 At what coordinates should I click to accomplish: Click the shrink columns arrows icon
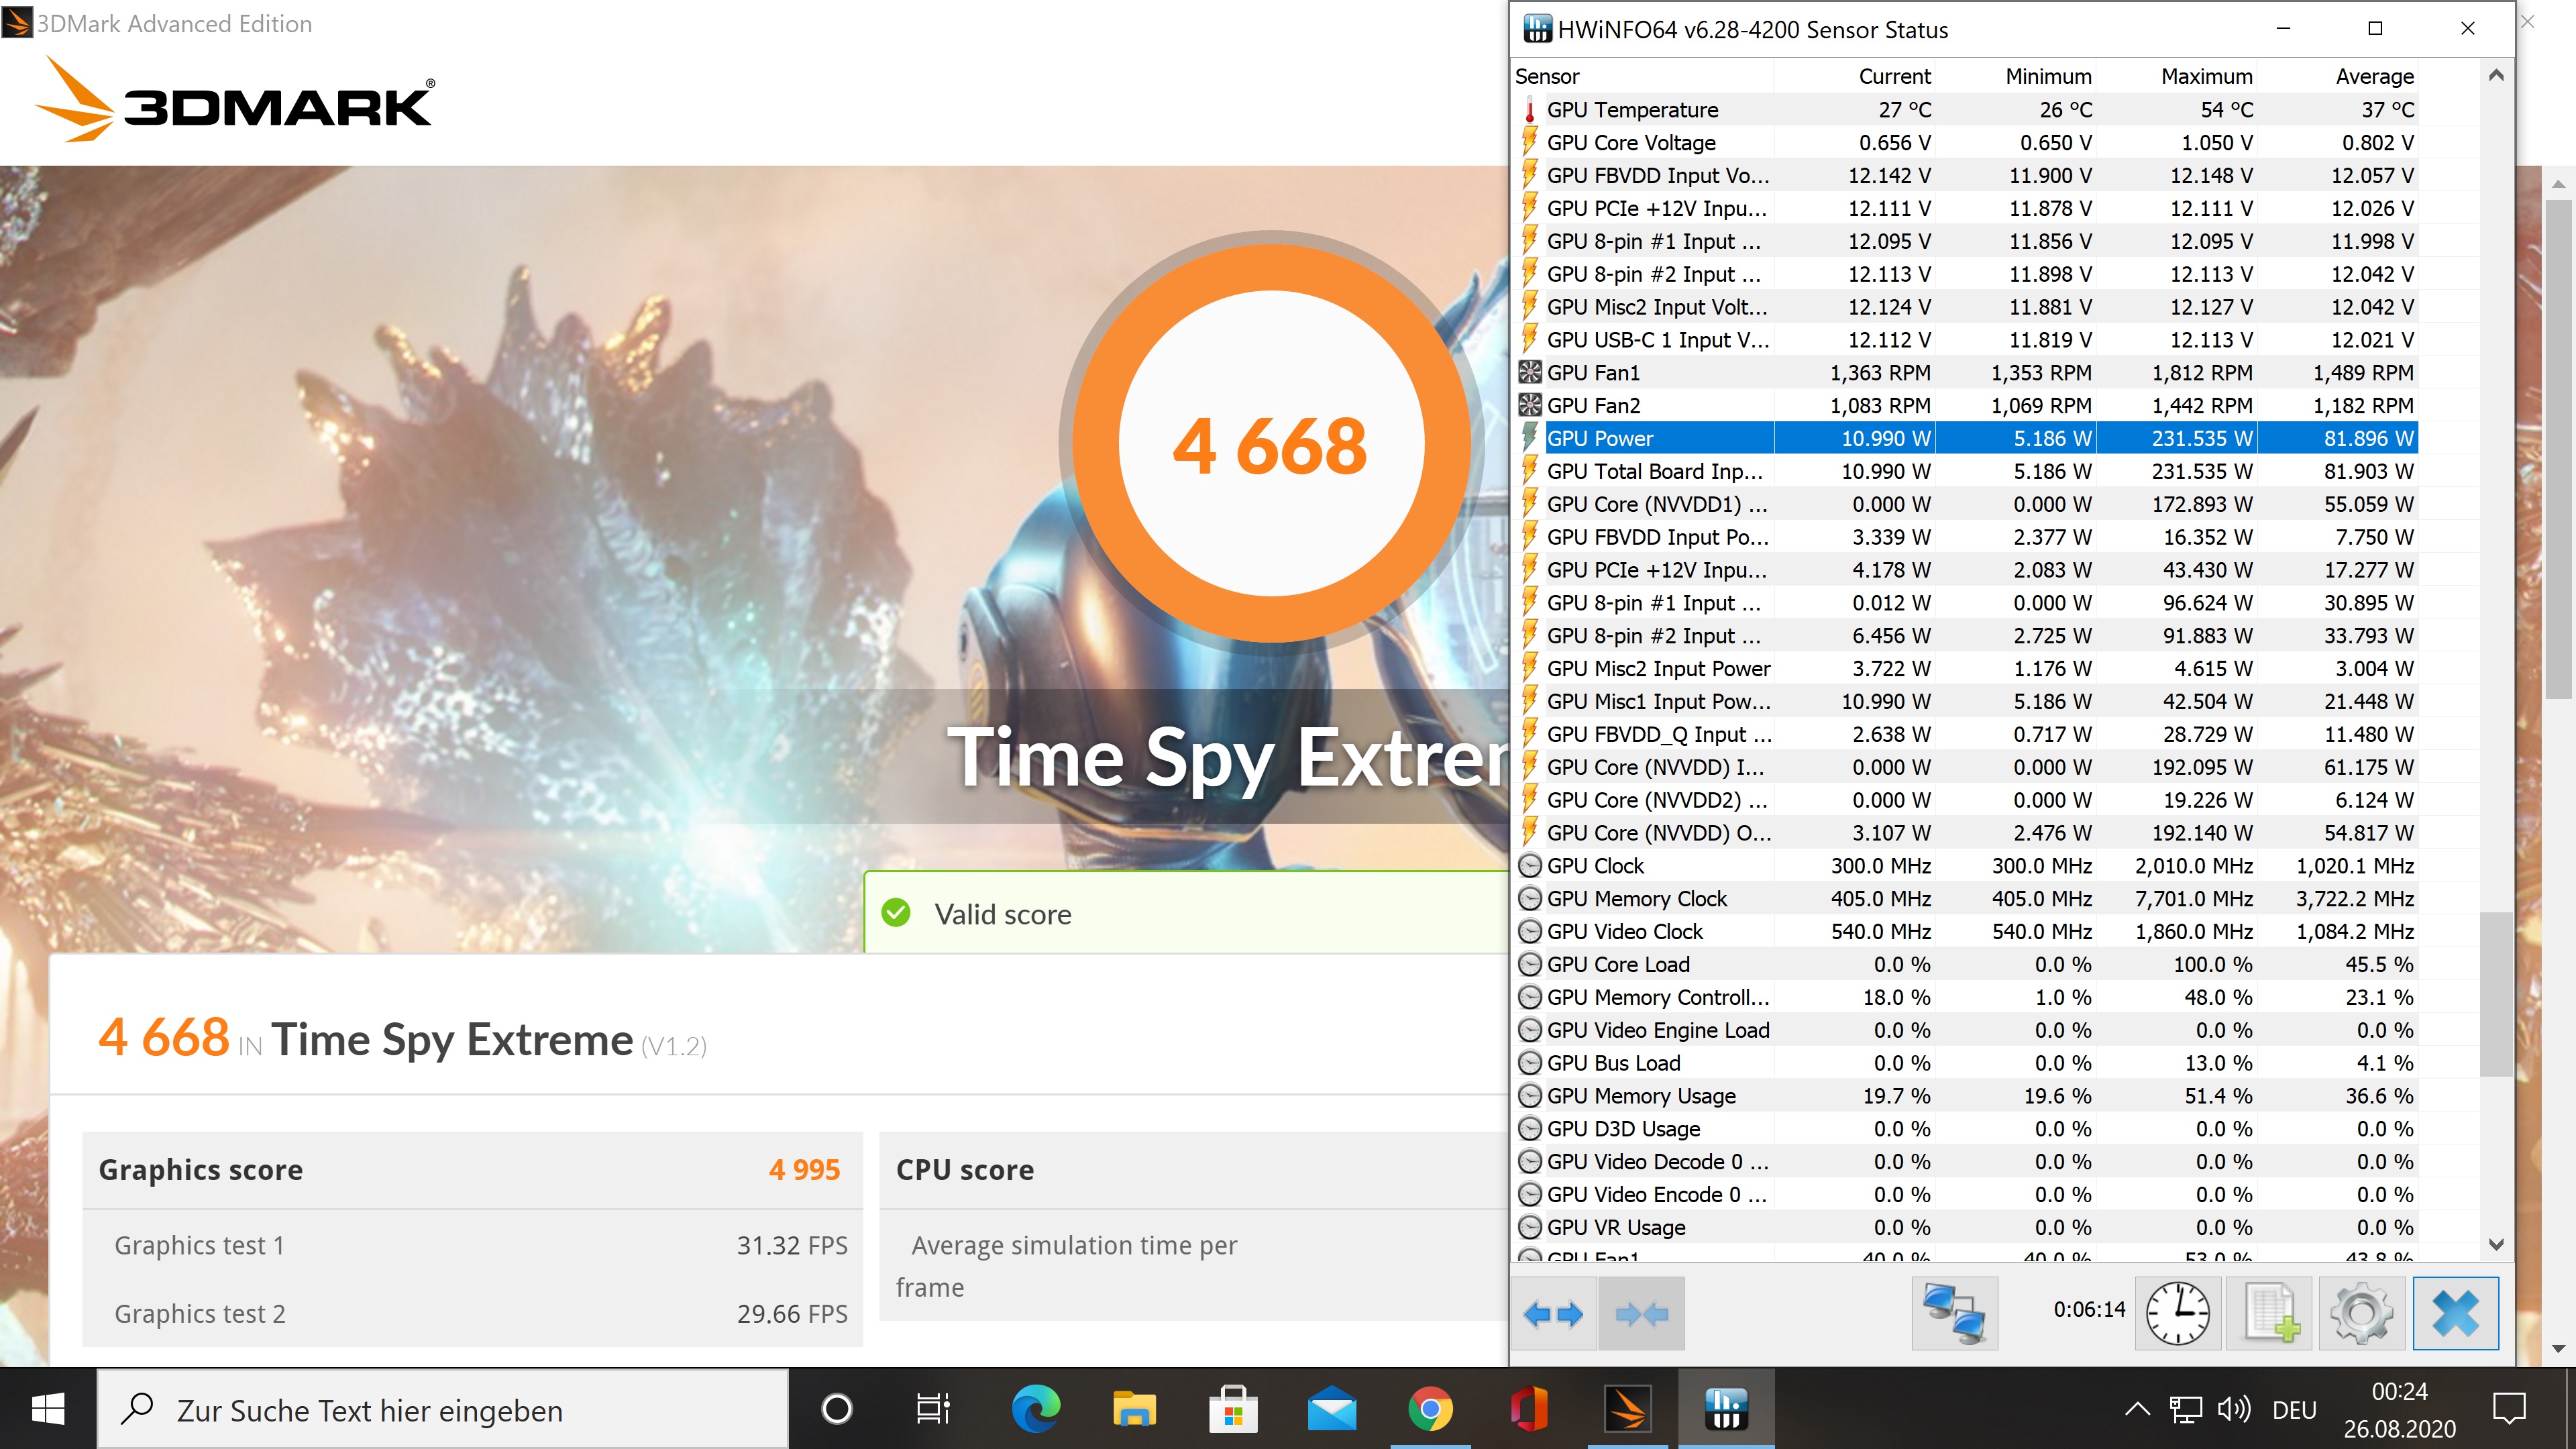[x=1641, y=1313]
